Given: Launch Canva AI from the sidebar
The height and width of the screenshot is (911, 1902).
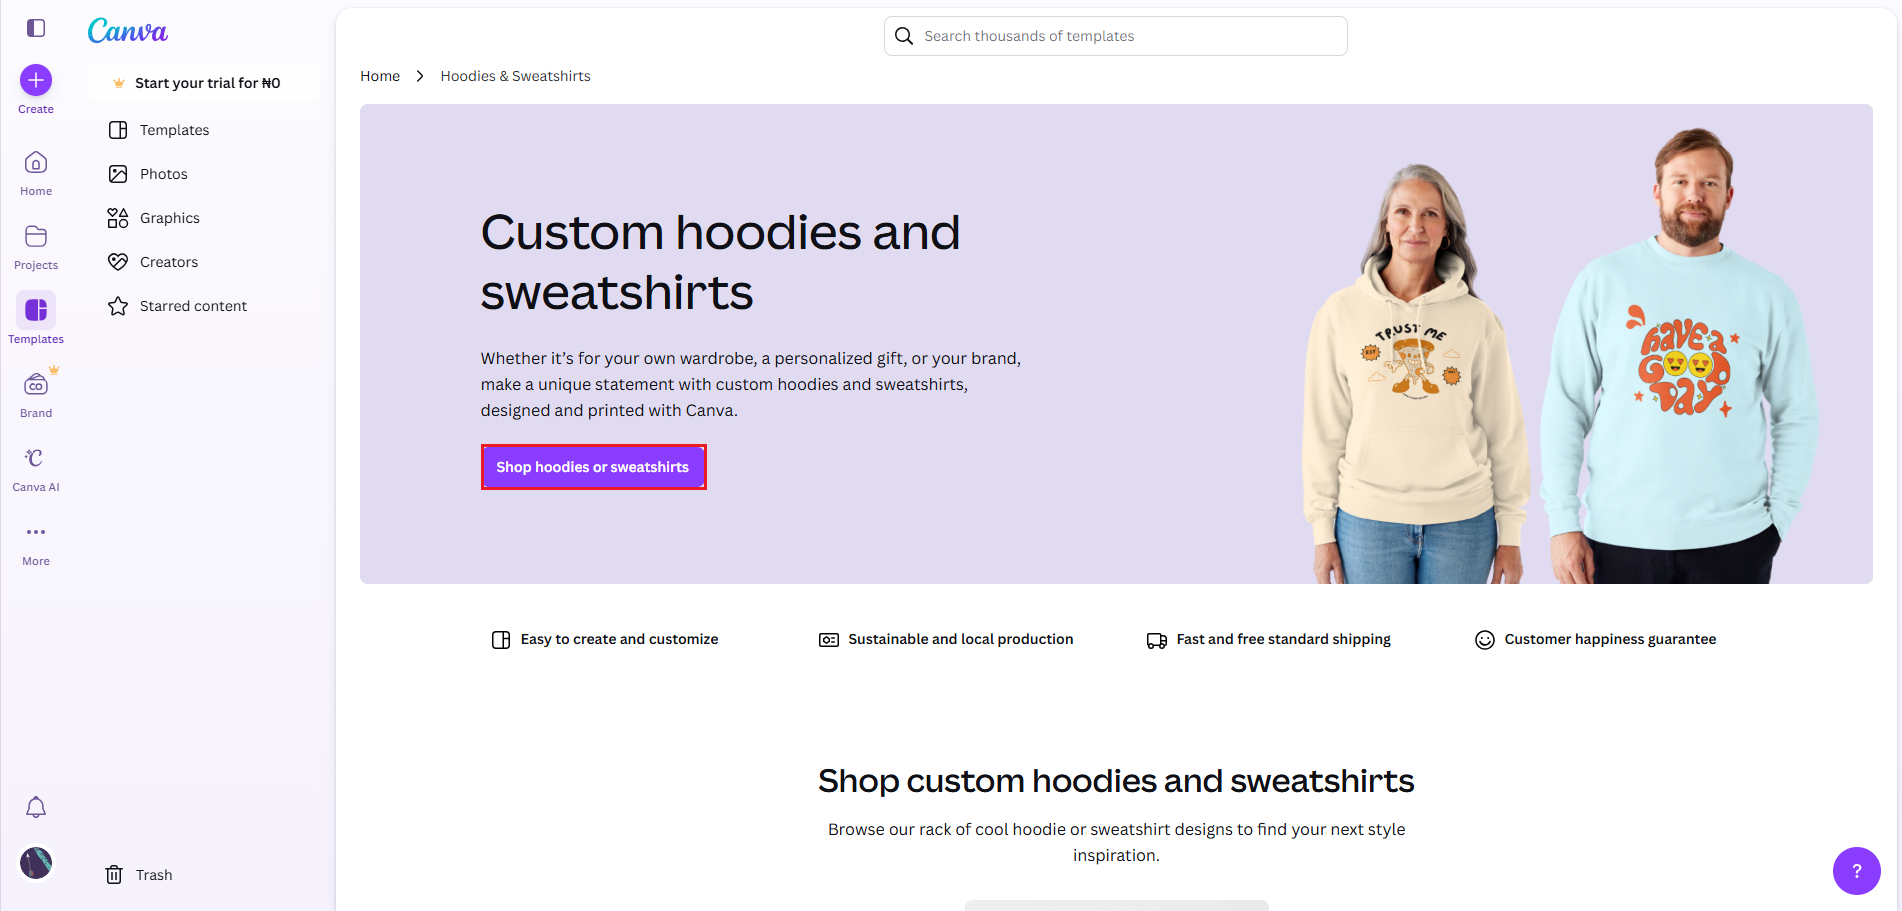Looking at the screenshot, I should point(36,468).
